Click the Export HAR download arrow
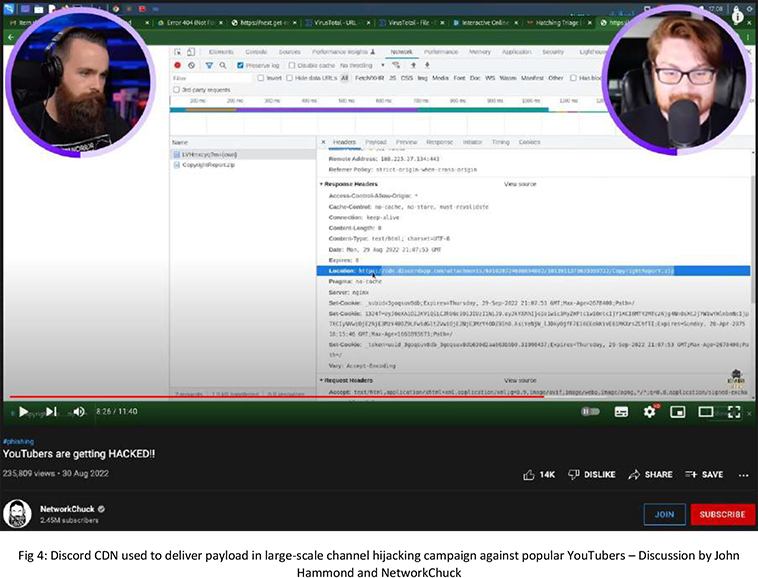The image size is (758, 578). (427, 65)
